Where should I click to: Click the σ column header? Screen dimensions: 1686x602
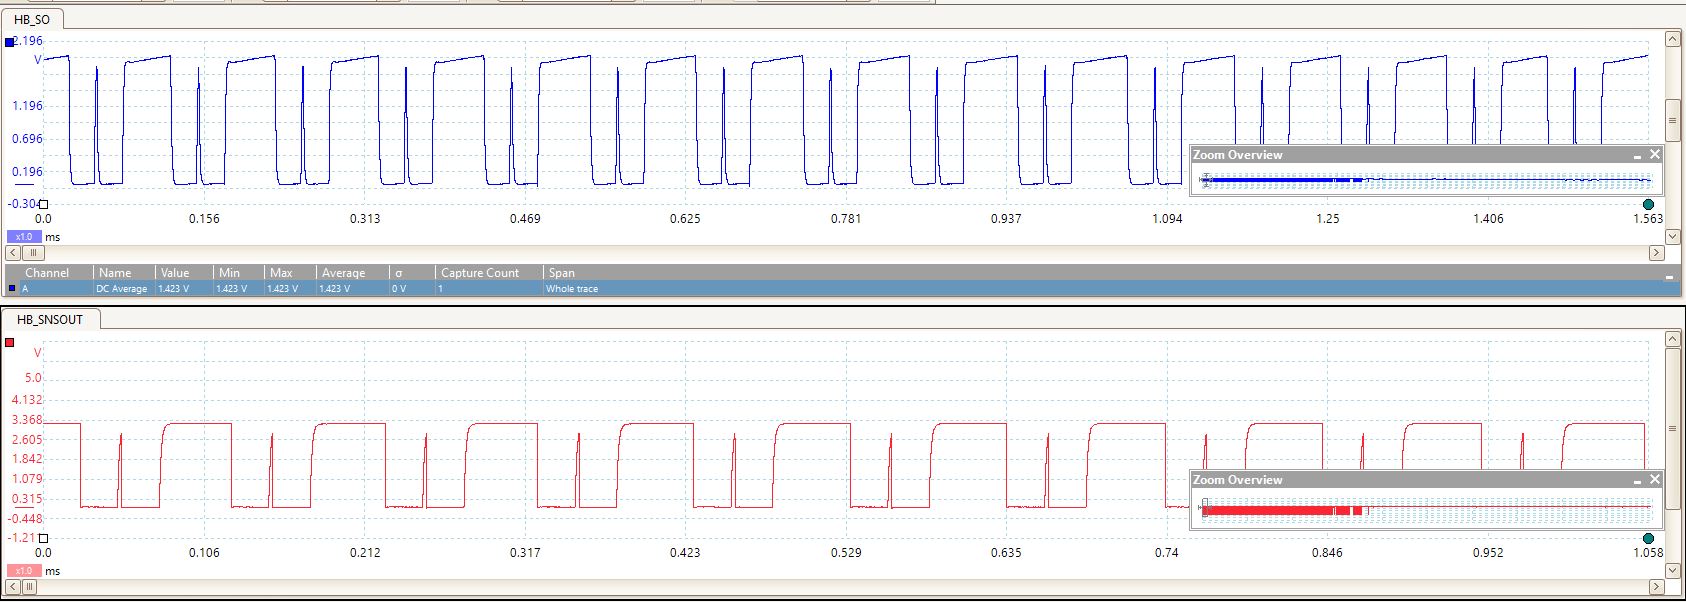[398, 273]
